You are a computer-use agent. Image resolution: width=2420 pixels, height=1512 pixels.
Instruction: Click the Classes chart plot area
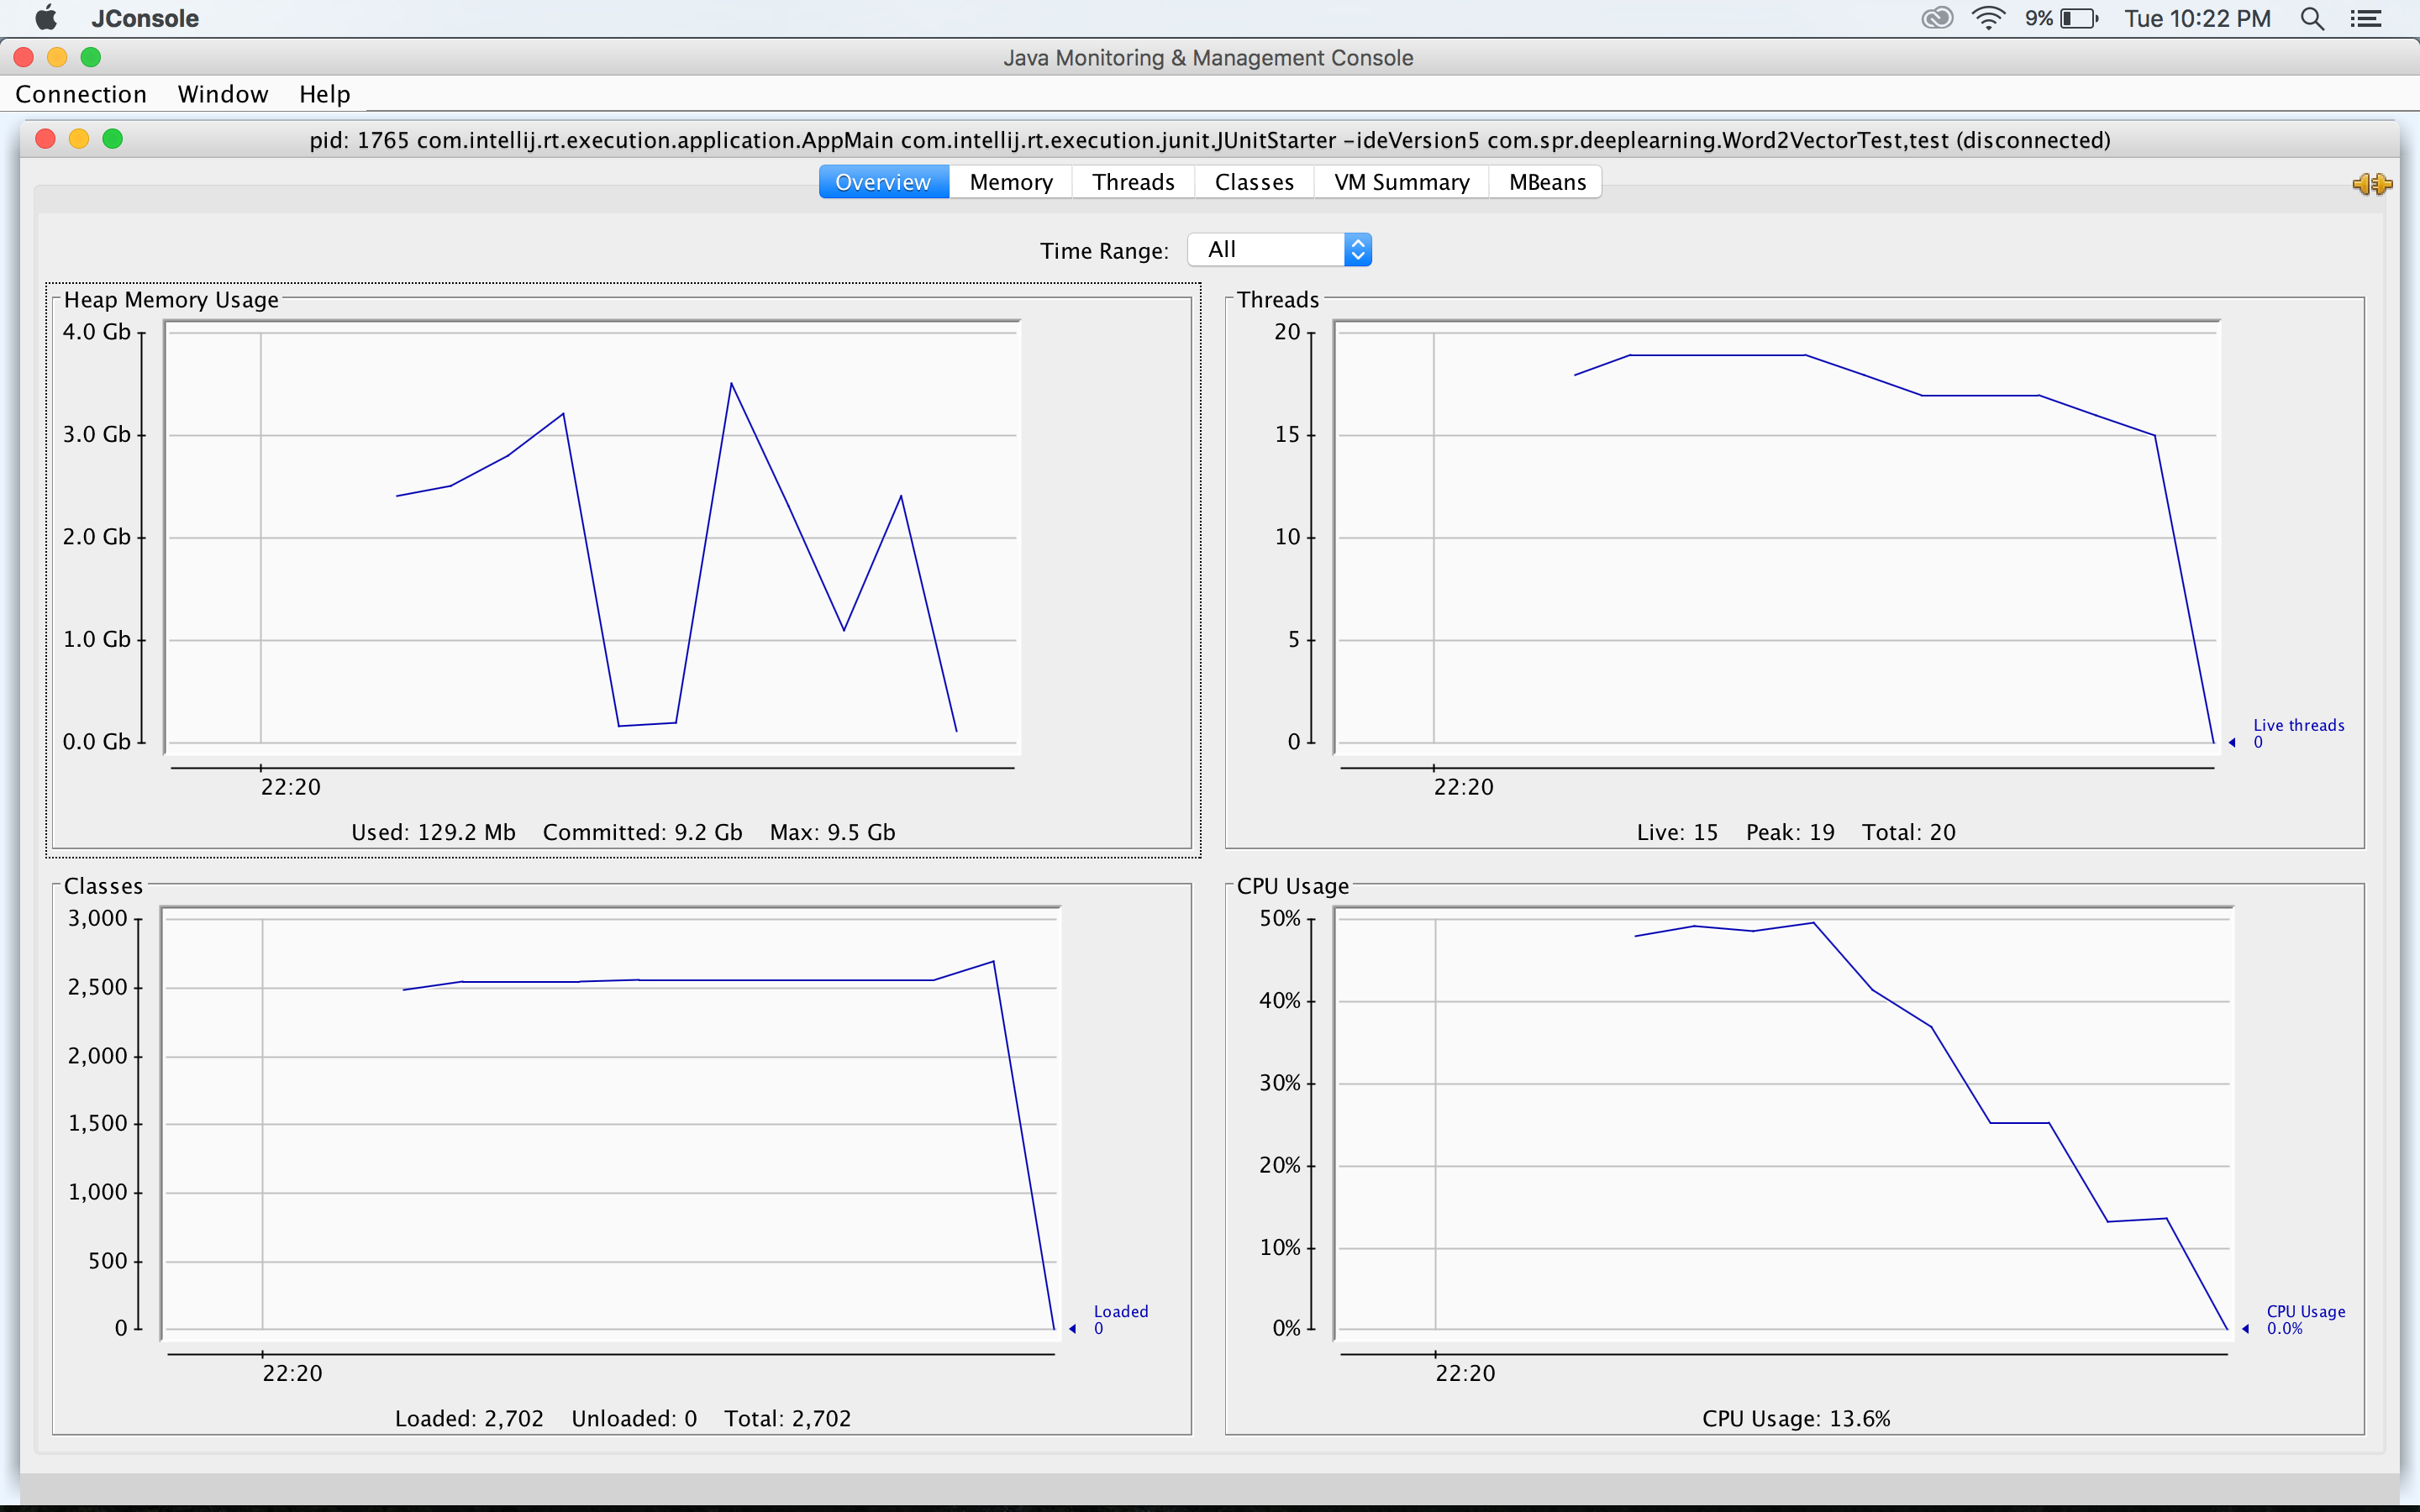610,1124
